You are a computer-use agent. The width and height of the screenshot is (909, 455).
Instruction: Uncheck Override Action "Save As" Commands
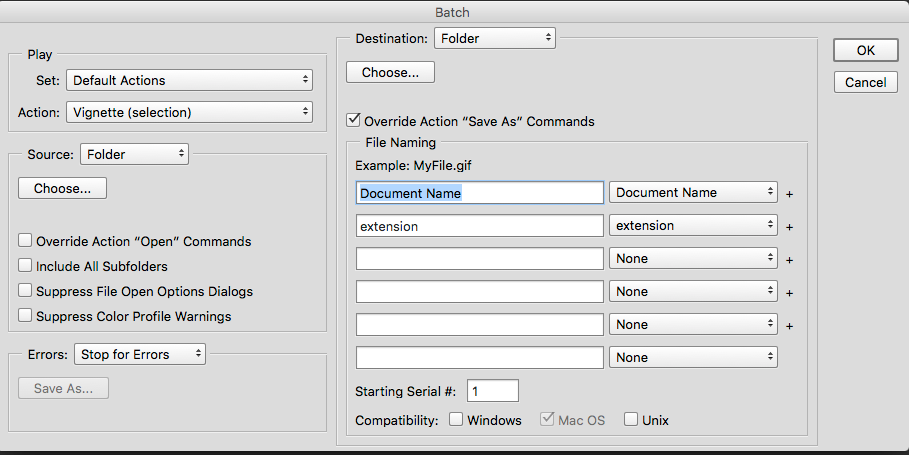tap(353, 121)
